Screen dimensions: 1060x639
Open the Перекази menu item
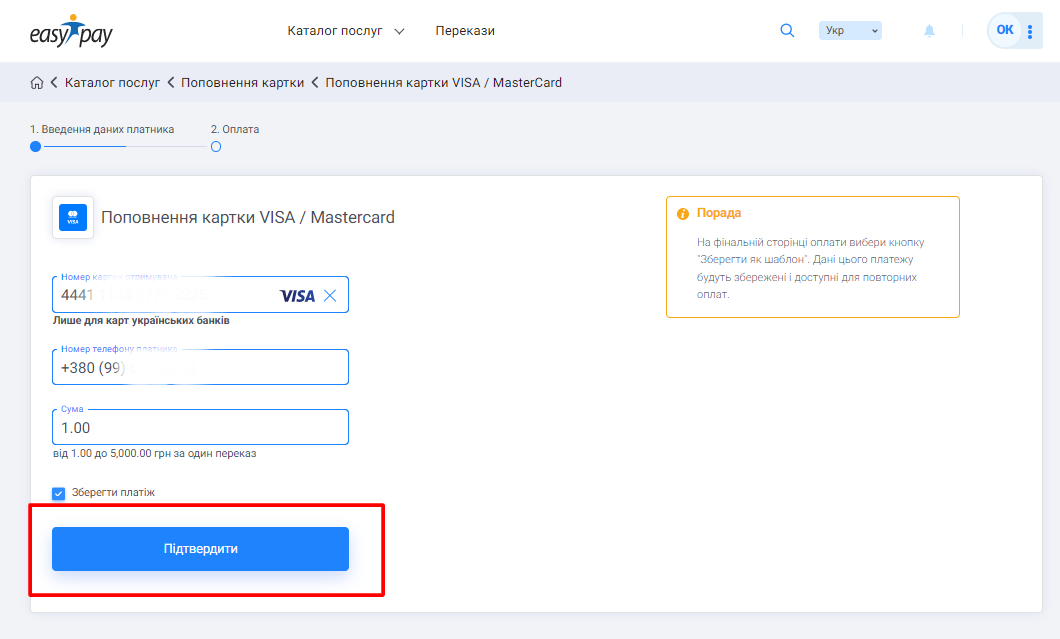465,31
